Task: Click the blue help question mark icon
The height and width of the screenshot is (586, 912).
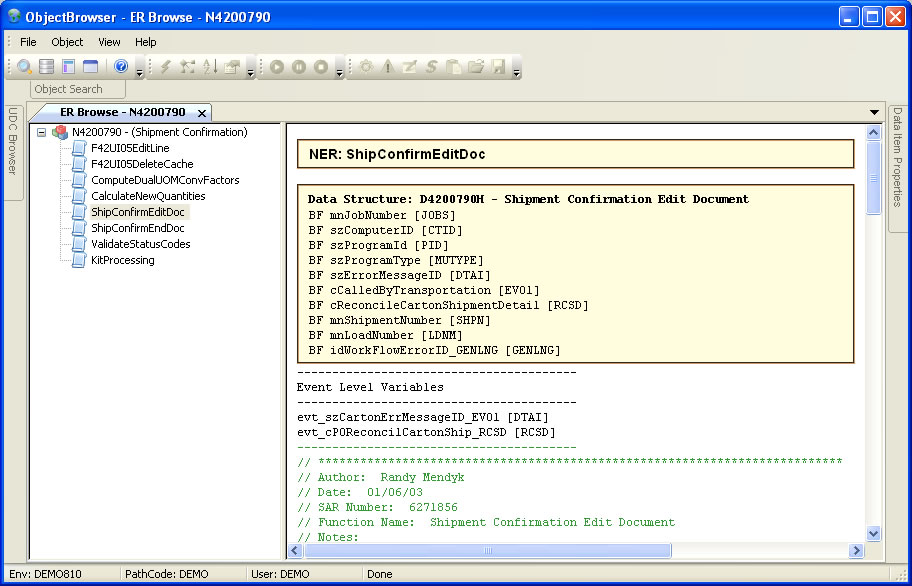Action: click(121, 67)
